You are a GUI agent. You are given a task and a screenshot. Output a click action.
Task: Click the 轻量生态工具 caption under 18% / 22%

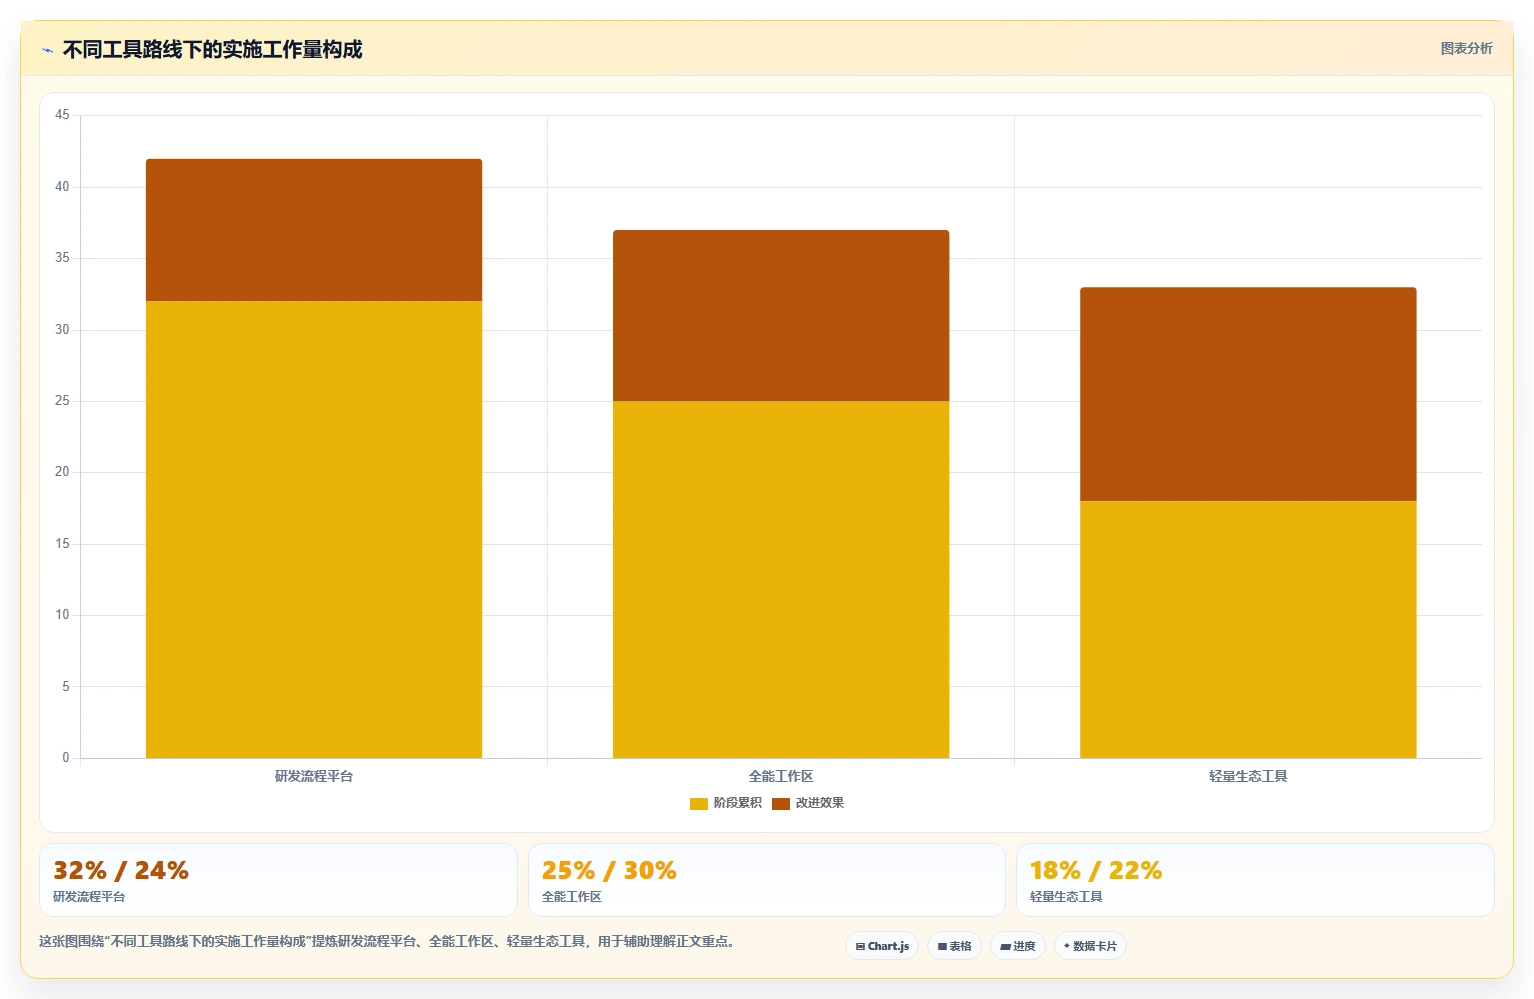click(x=1066, y=897)
